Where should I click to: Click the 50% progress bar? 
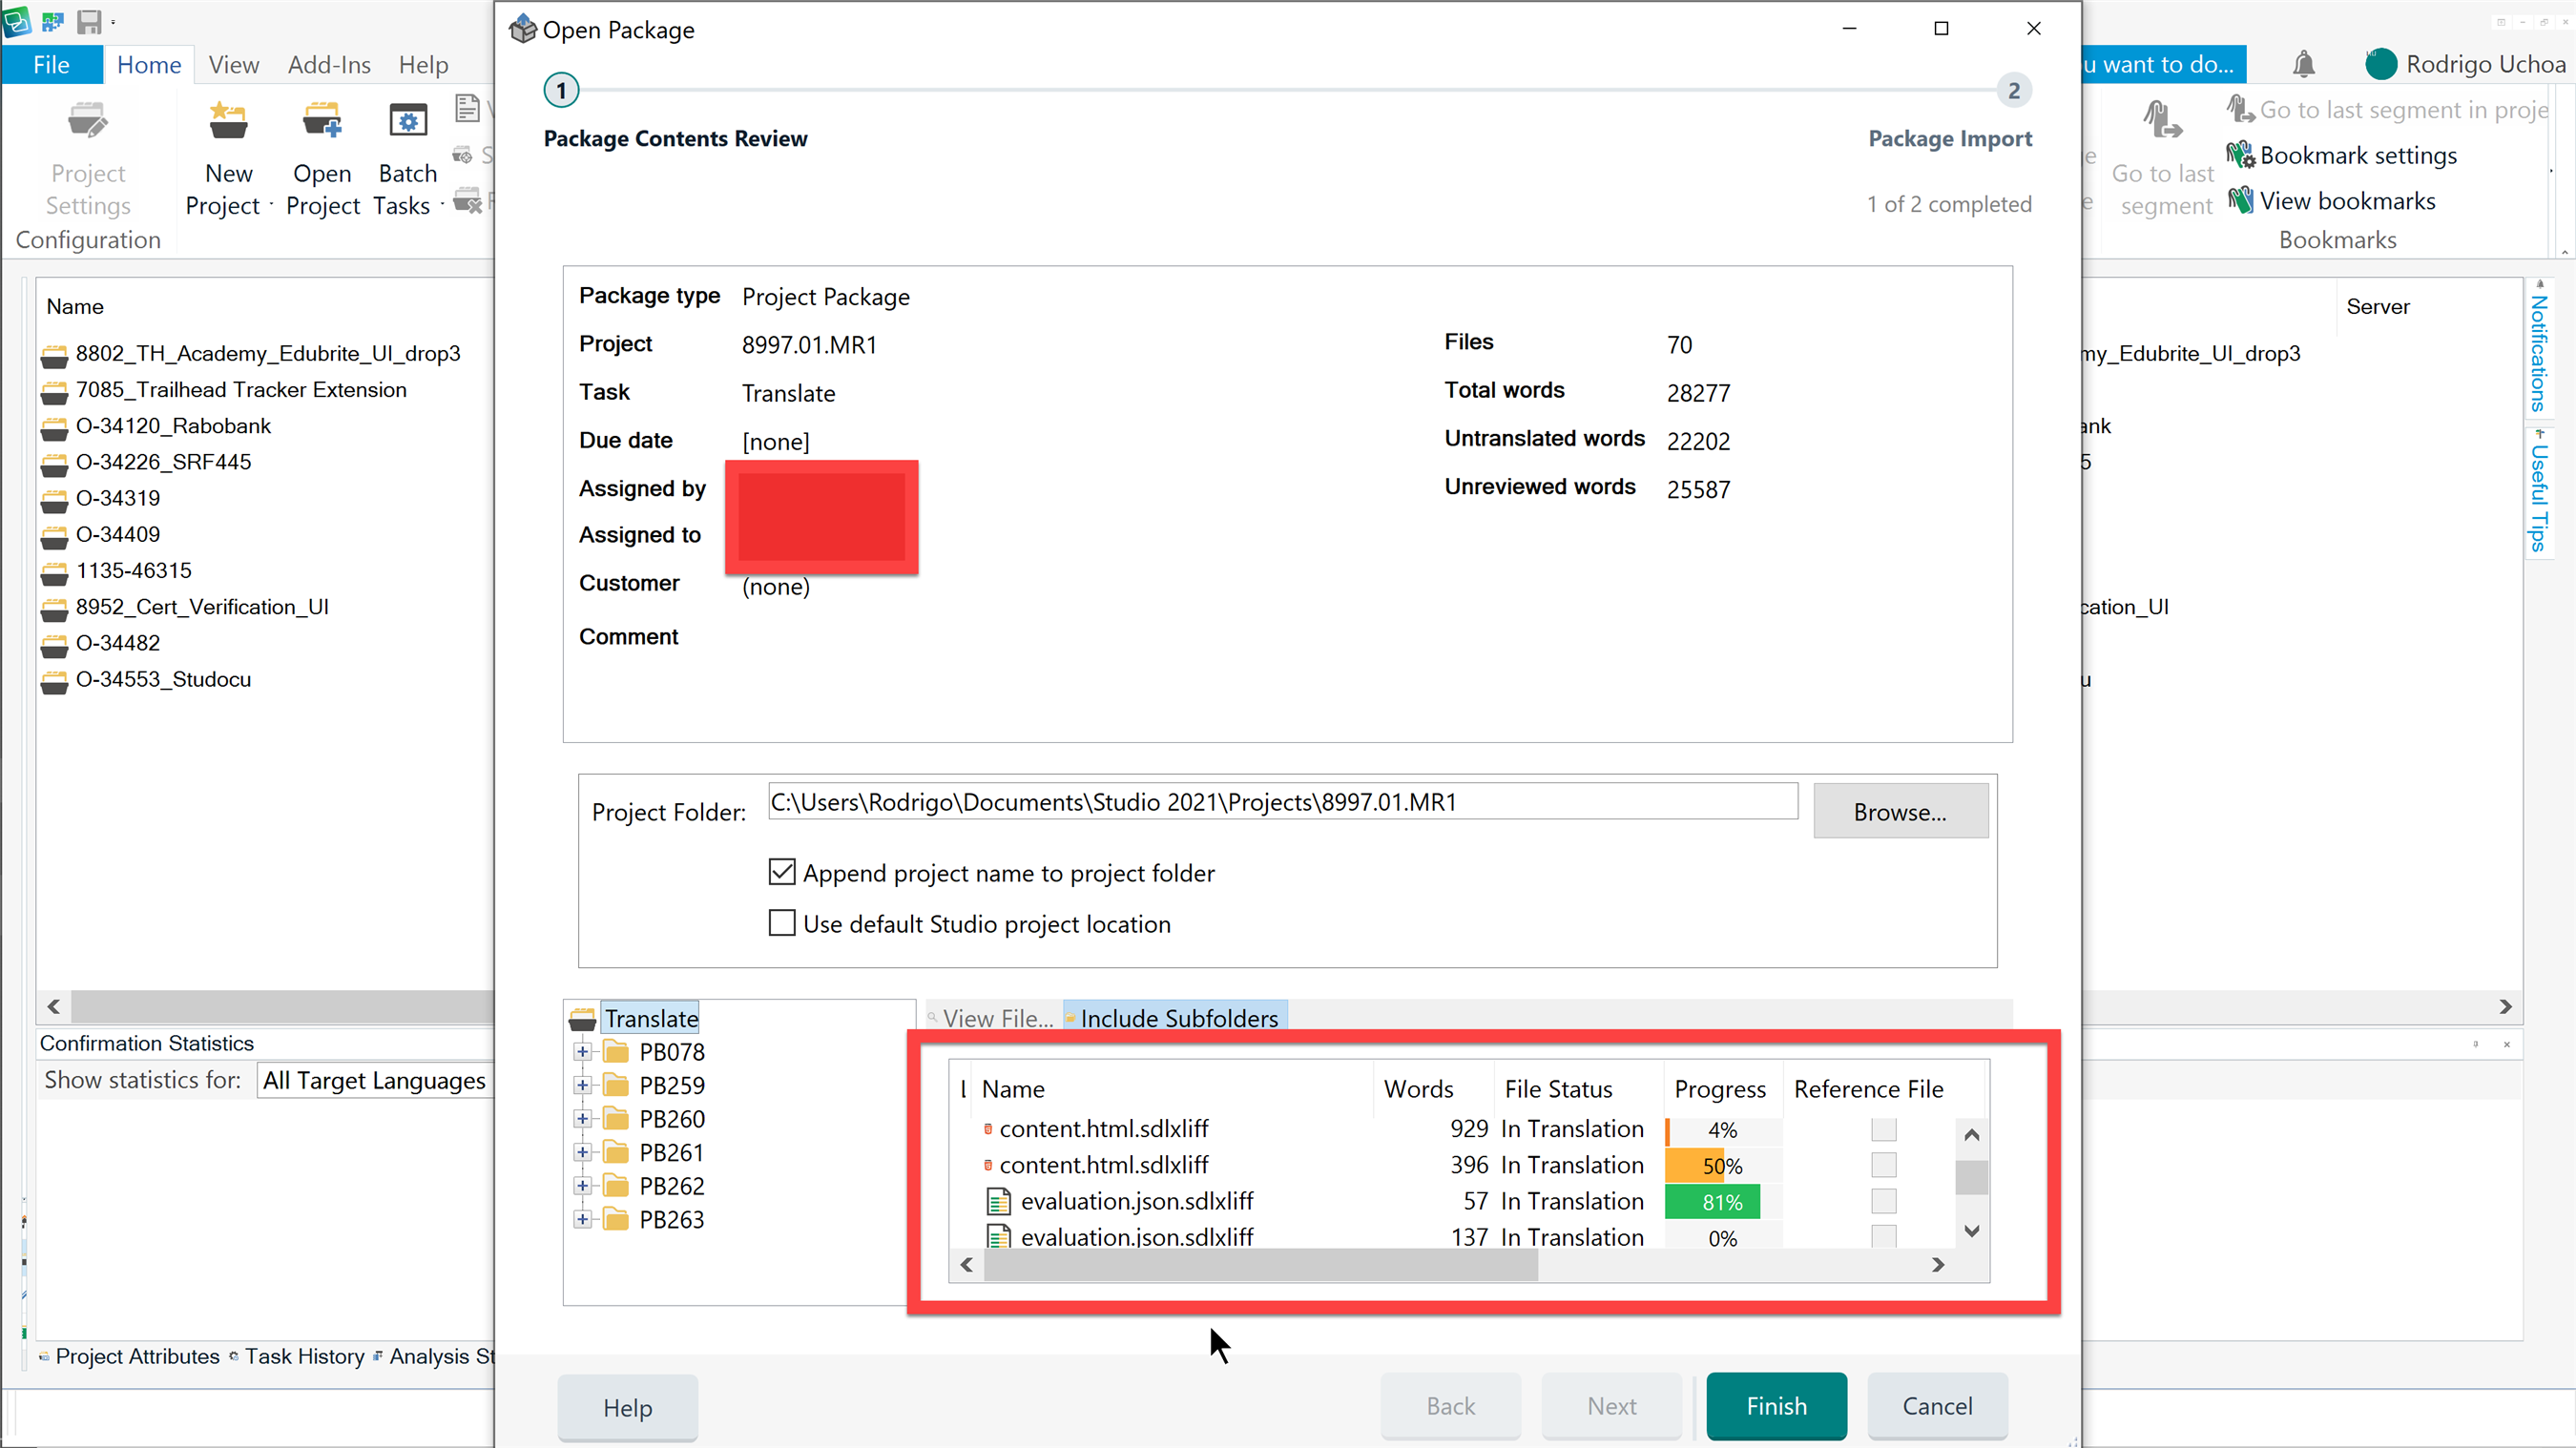pos(1721,1166)
